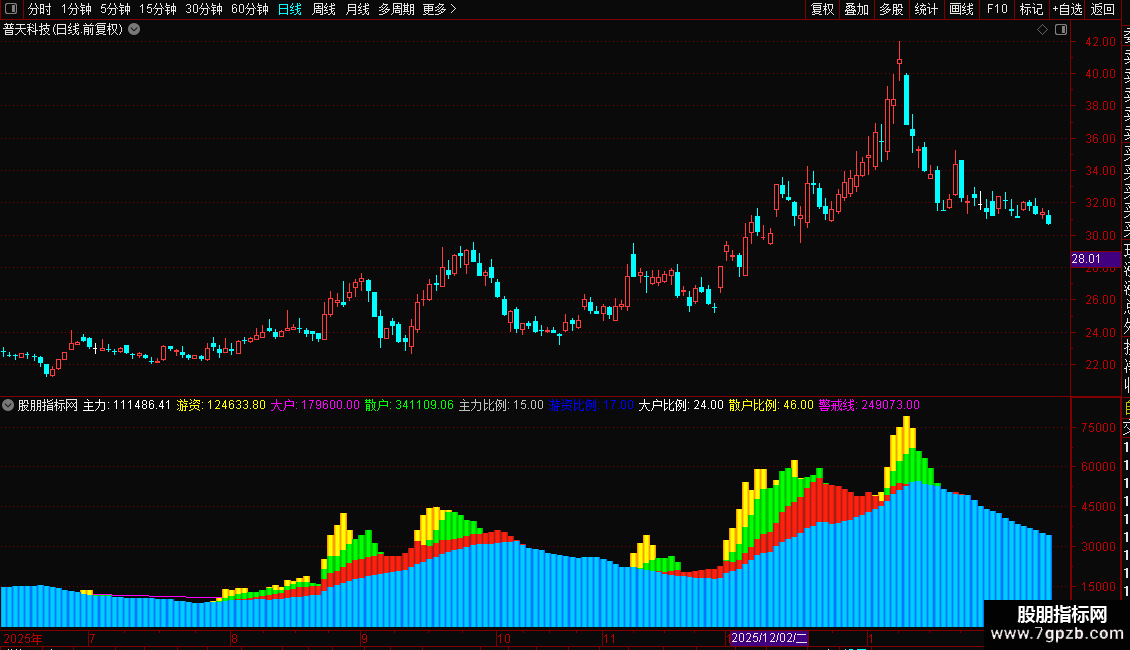Image resolution: width=1130 pixels, height=650 pixels.
Task: Click the 返回 back button
Action: [x=1103, y=9]
